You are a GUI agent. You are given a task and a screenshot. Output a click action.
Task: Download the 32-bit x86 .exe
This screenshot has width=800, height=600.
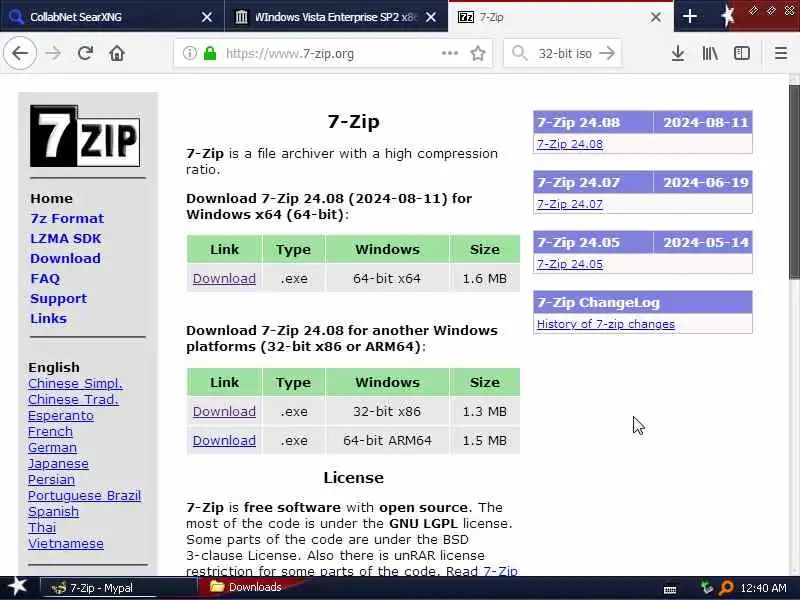(x=224, y=411)
